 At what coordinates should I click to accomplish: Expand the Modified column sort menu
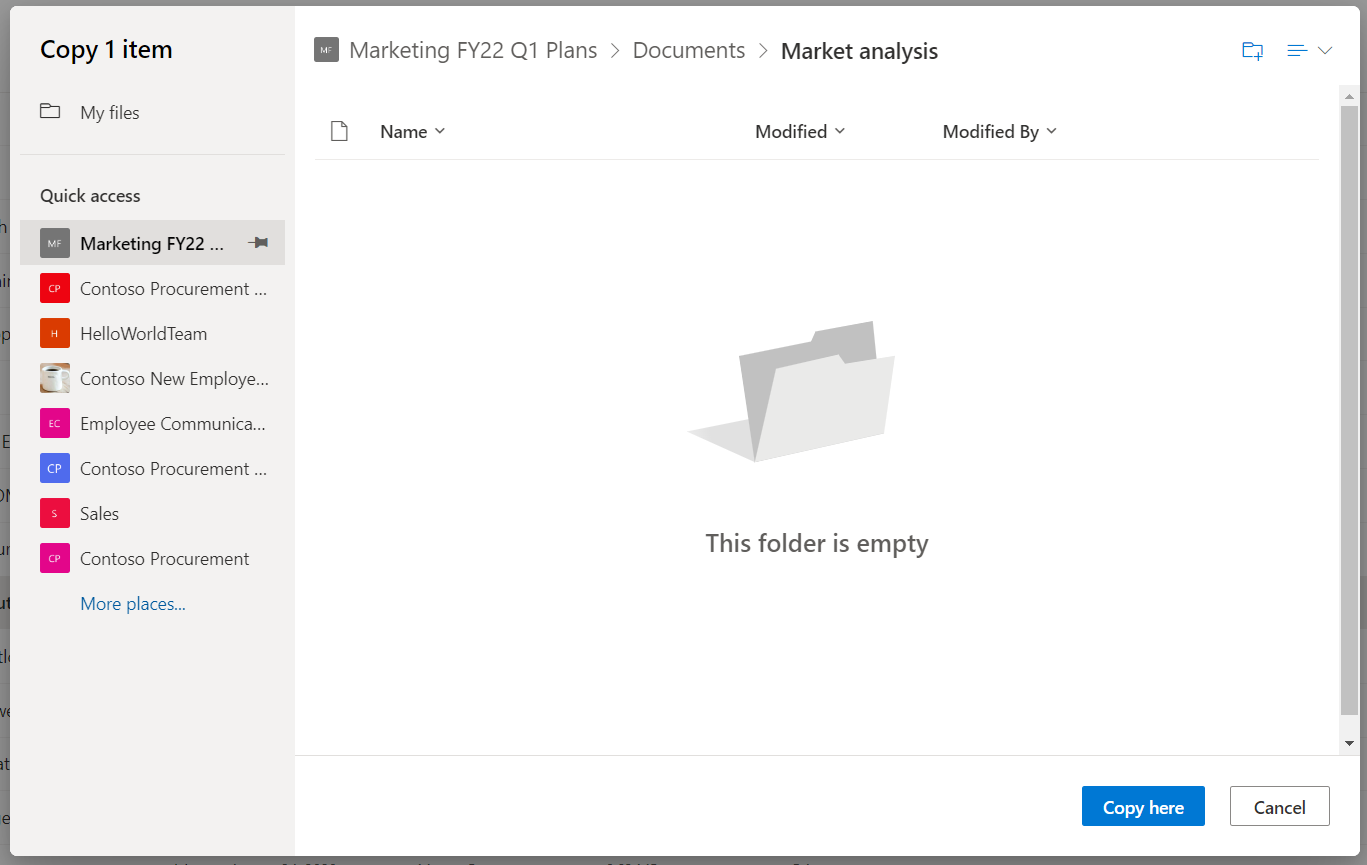click(800, 132)
